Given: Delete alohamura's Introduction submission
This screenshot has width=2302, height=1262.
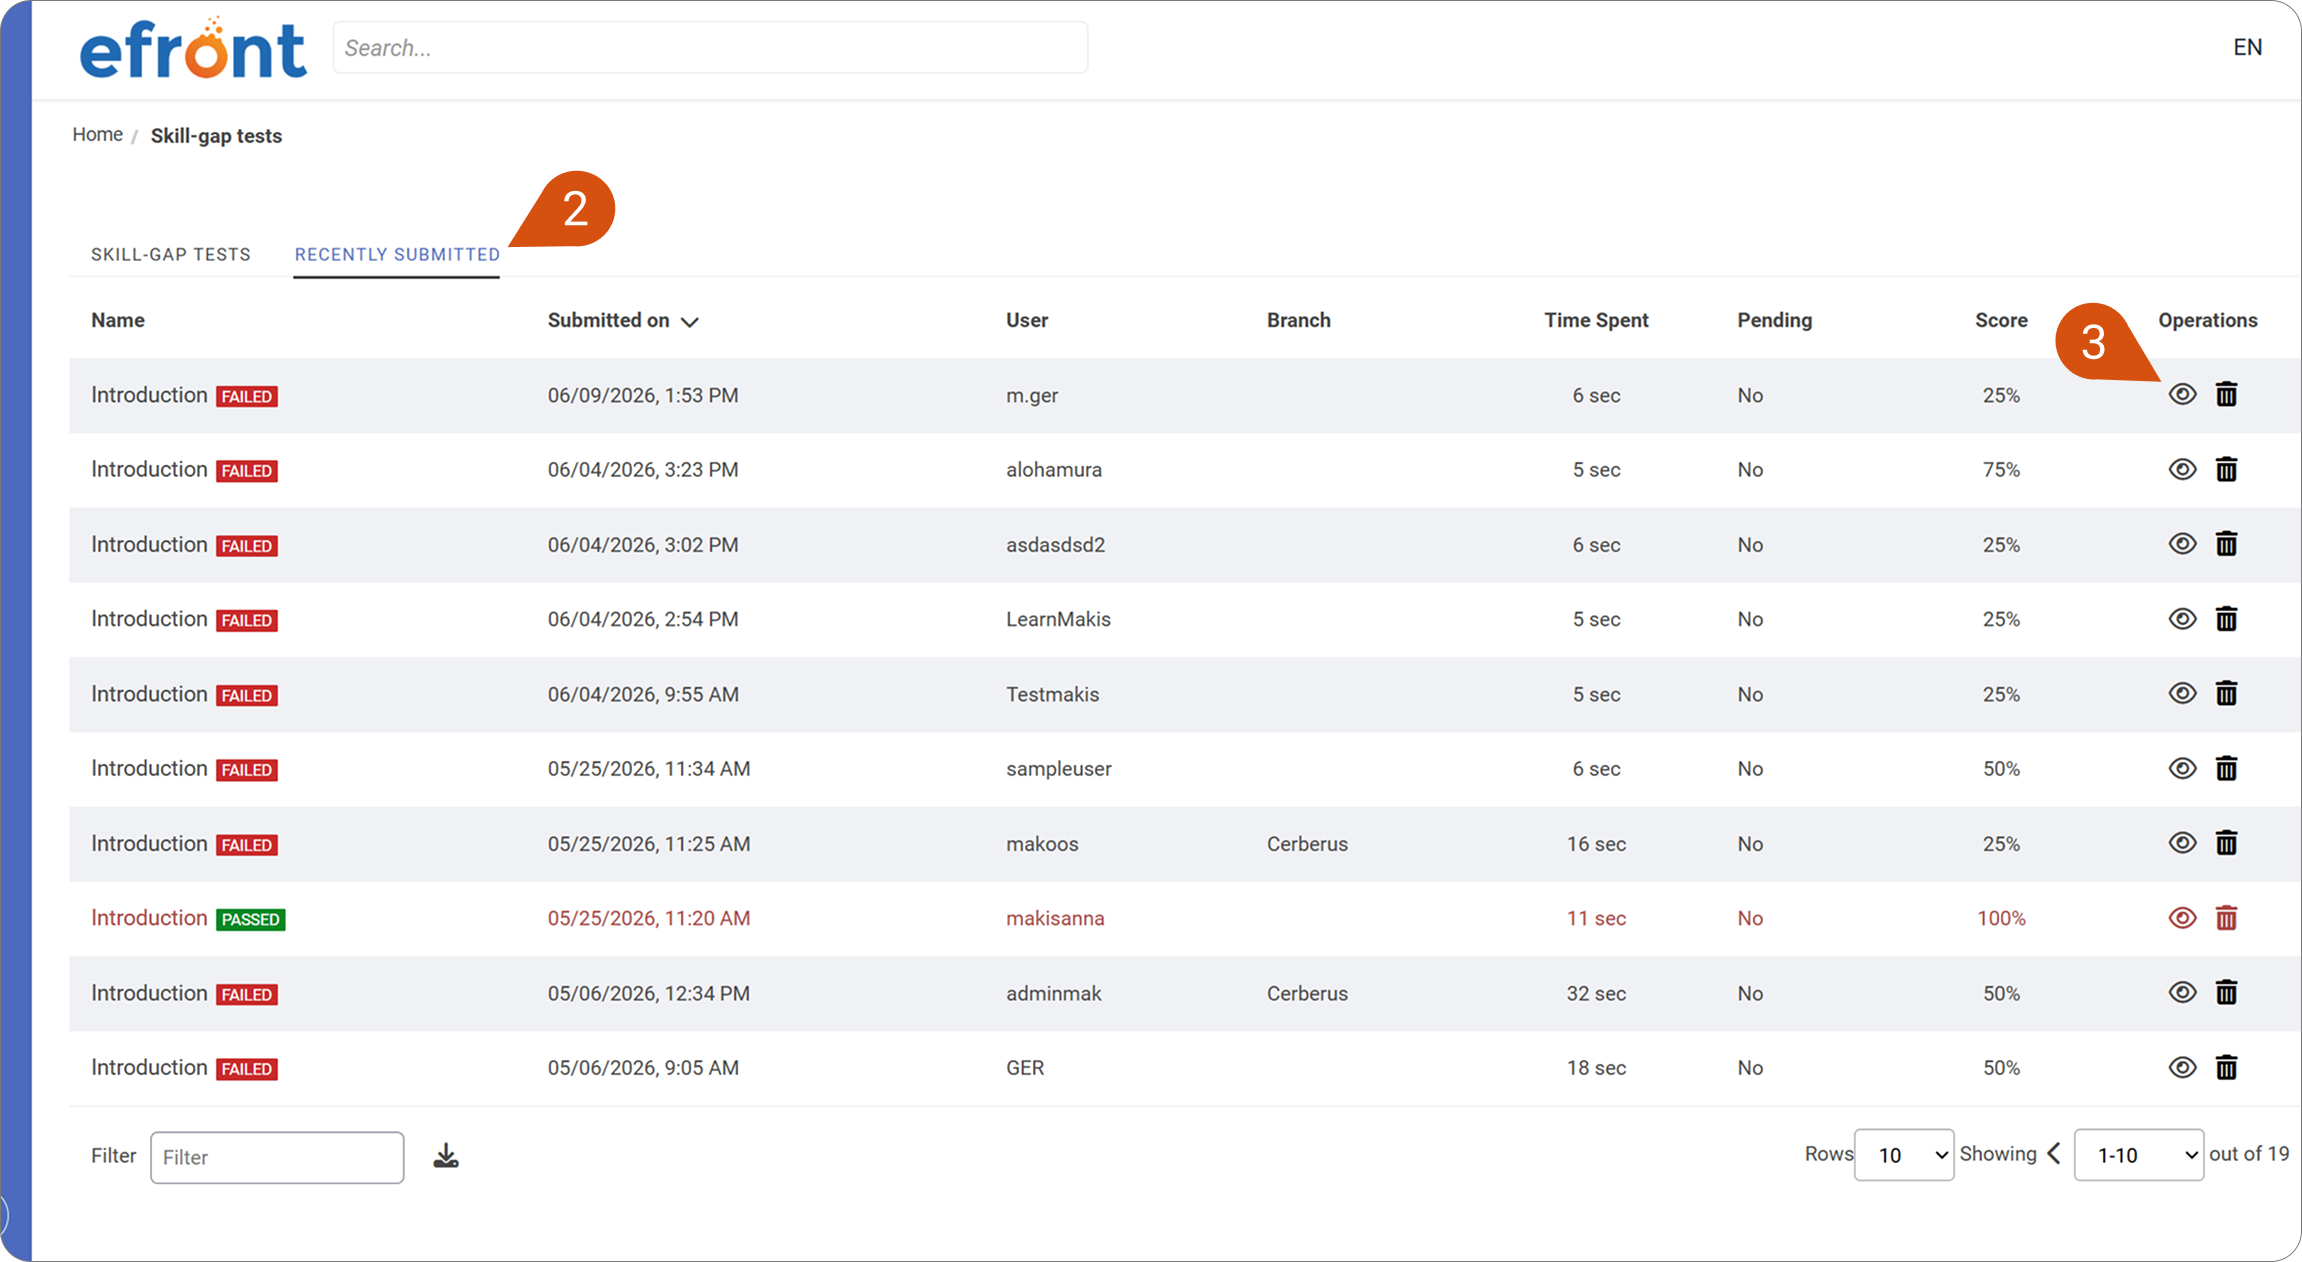Looking at the screenshot, I should pyautogui.click(x=2226, y=469).
